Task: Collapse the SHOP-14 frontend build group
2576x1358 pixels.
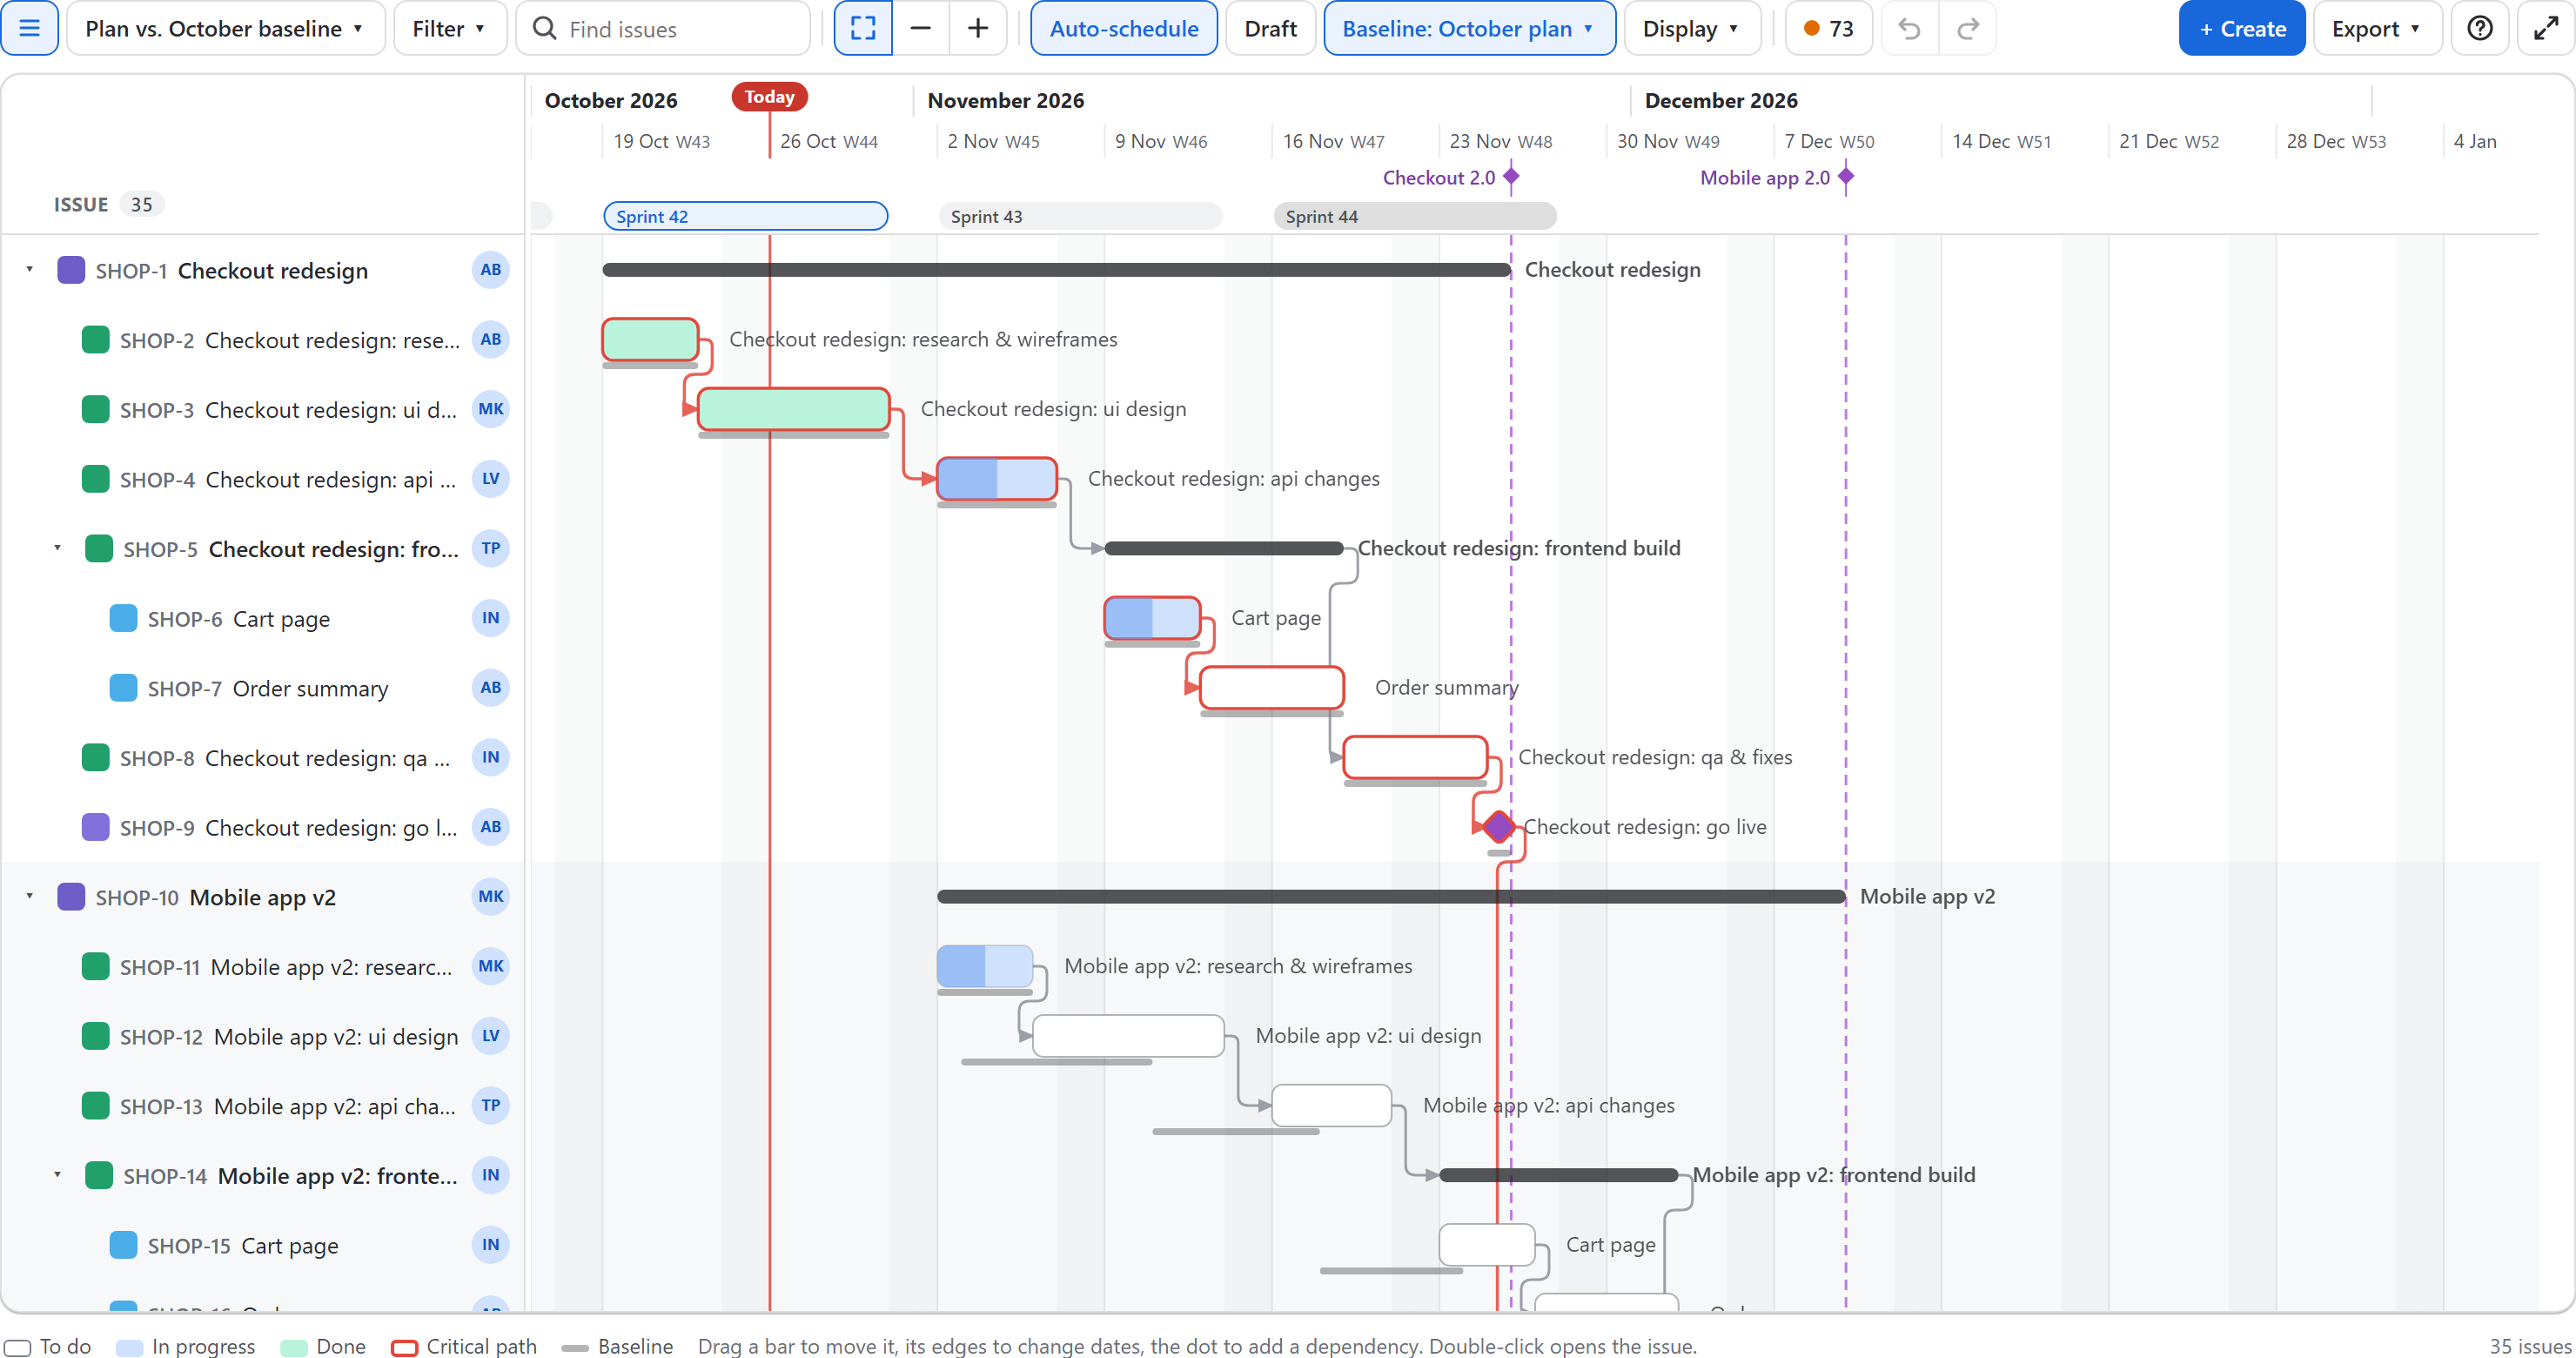Action: click(58, 1175)
